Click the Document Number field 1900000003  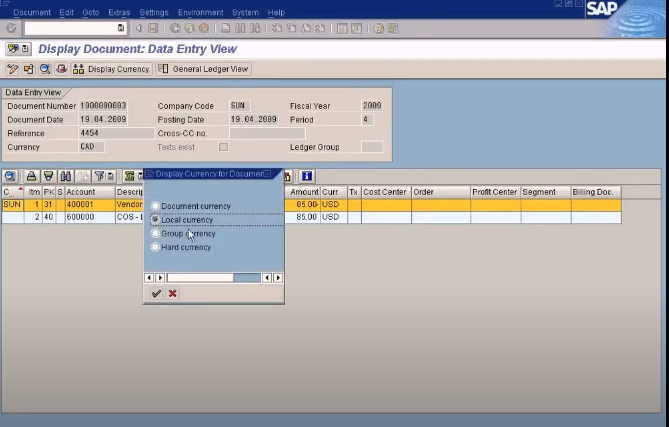(x=103, y=105)
